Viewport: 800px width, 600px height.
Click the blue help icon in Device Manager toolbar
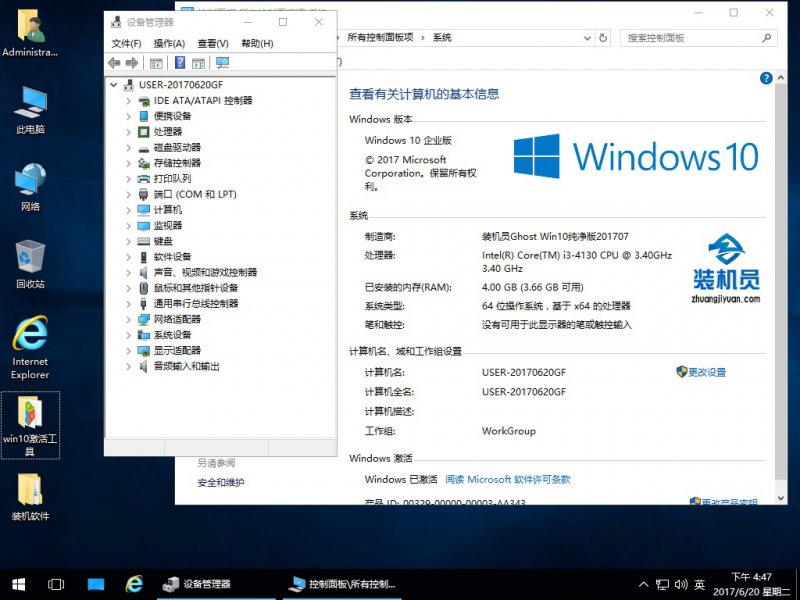[178, 63]
